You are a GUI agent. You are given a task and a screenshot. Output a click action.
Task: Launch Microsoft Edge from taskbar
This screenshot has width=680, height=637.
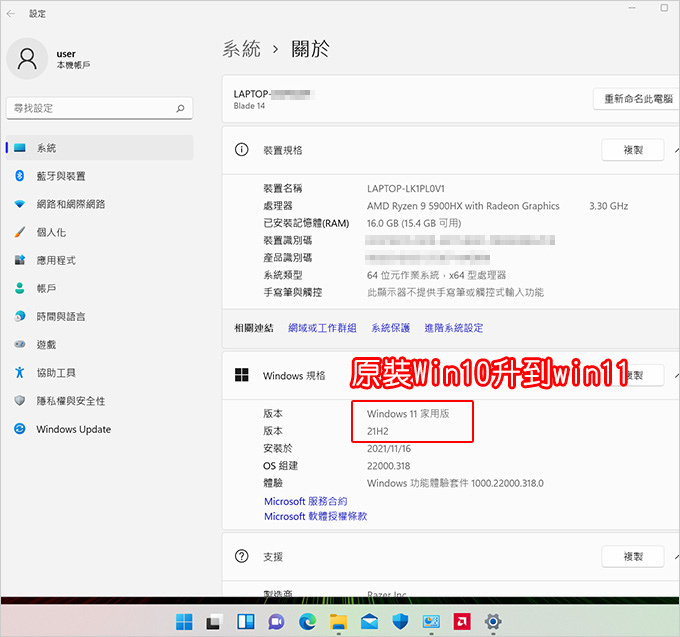307,622
